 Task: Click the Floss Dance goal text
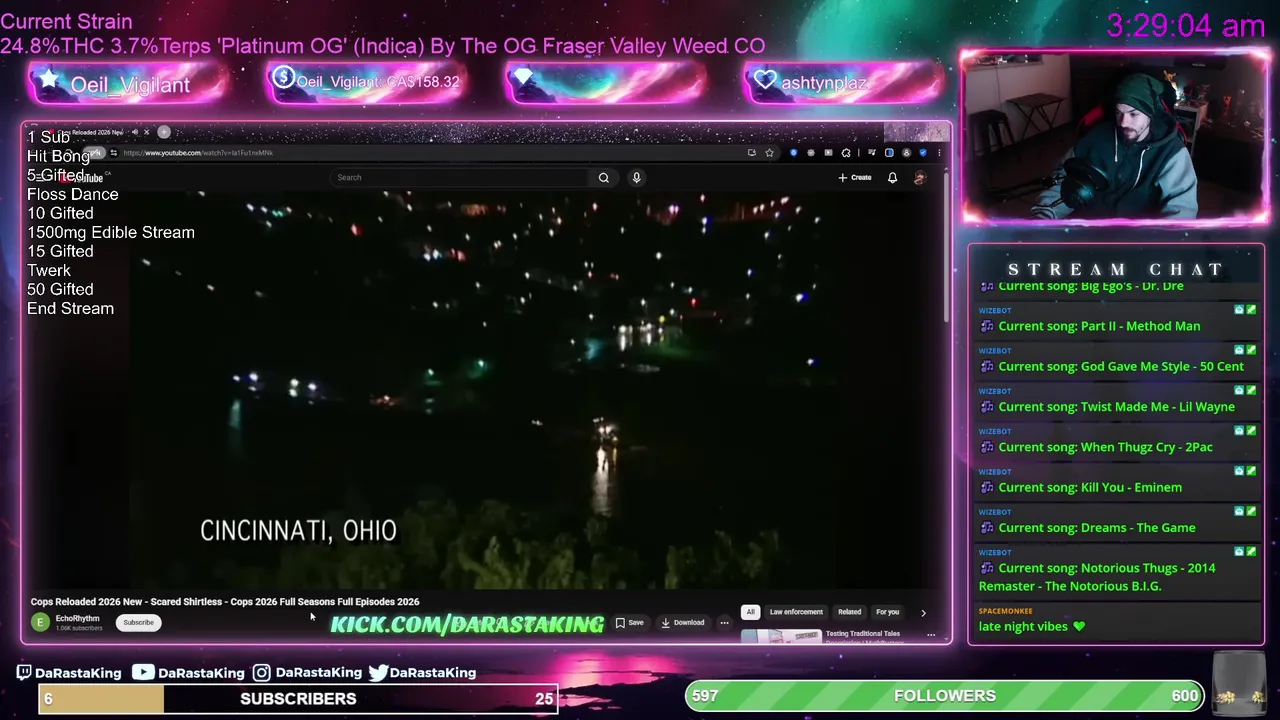[72, 194]
